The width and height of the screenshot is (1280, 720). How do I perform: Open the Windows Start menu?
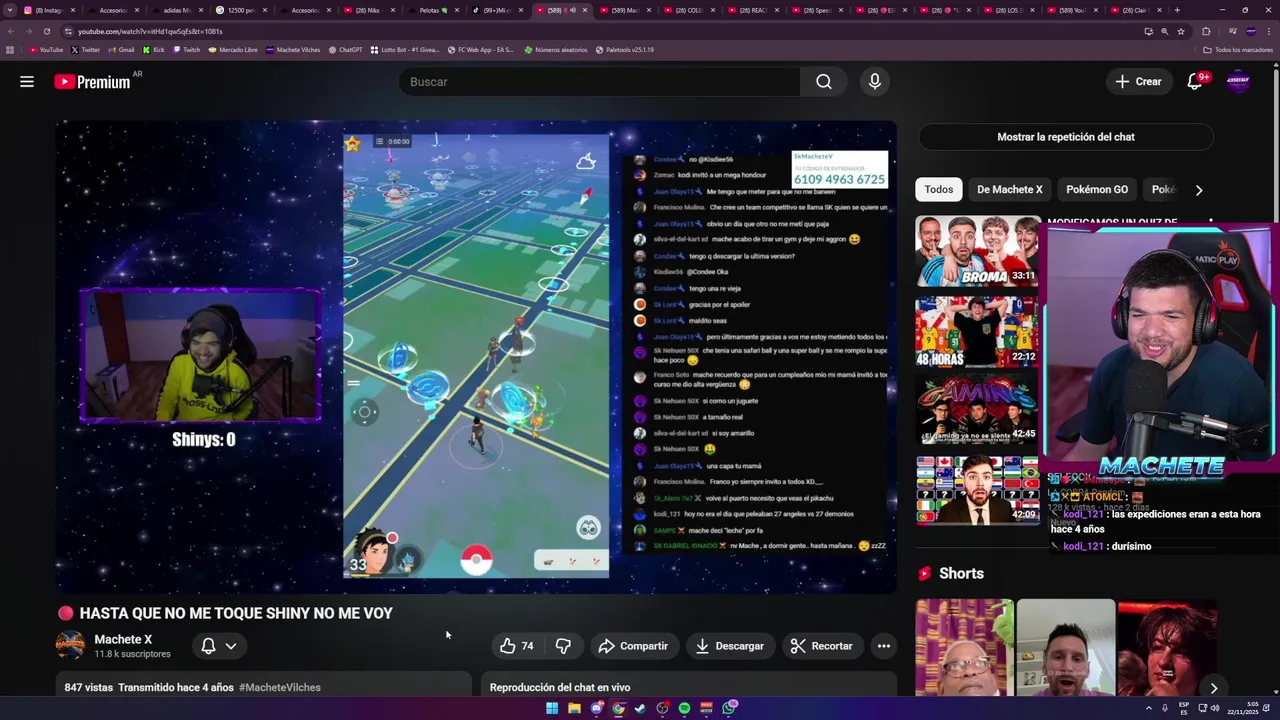pyautogui.click(x=551, y=708)
